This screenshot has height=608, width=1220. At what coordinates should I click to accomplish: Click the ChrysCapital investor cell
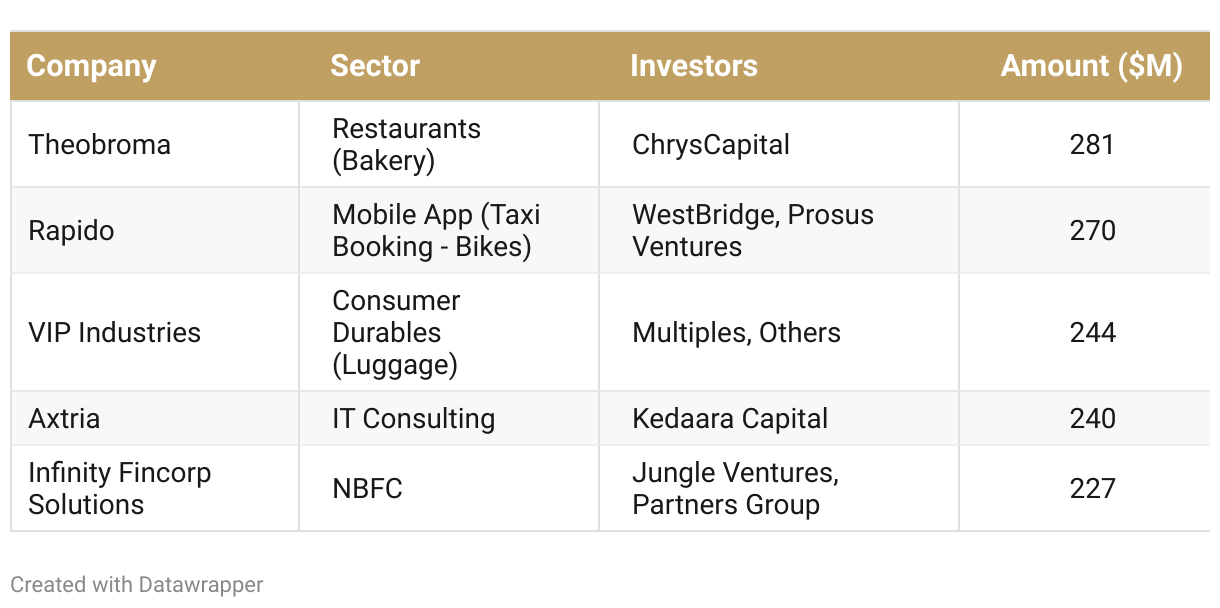[711, 145]
